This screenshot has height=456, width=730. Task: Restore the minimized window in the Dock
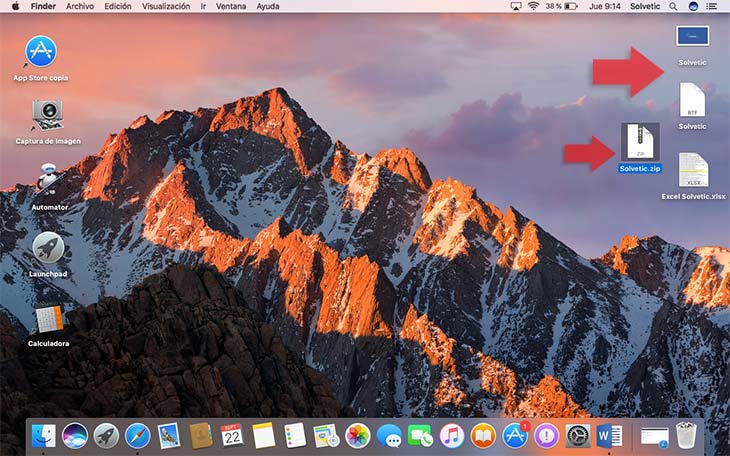655,437
